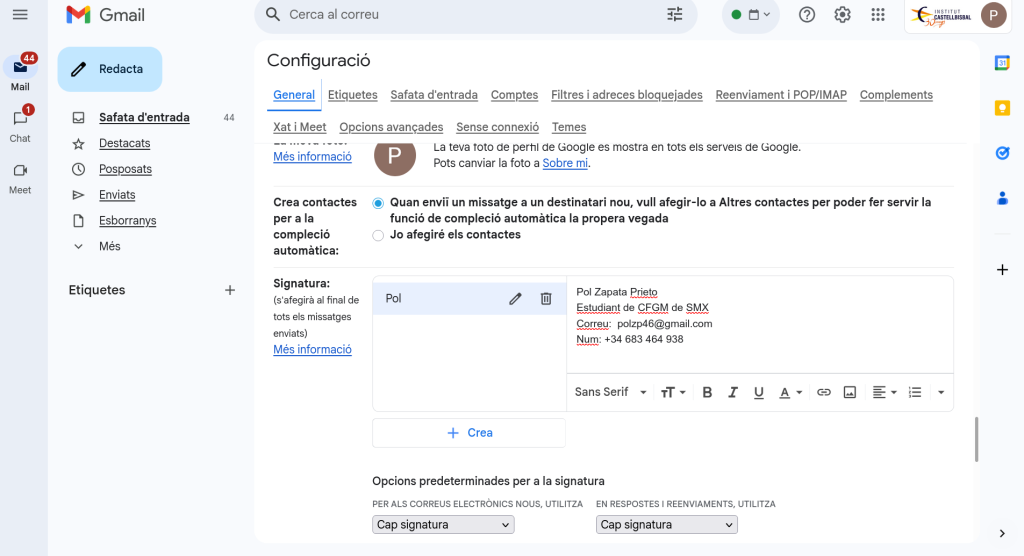
Task: Click the 'Crea' new signature button
Action: pyautogui.click(x=469, y=433)
